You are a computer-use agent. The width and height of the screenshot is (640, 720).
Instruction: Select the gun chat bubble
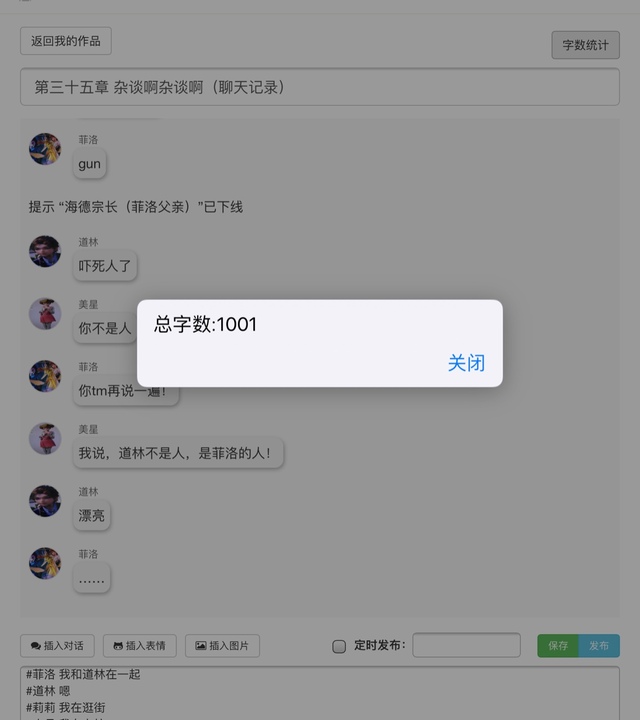(x=90, y=163)
